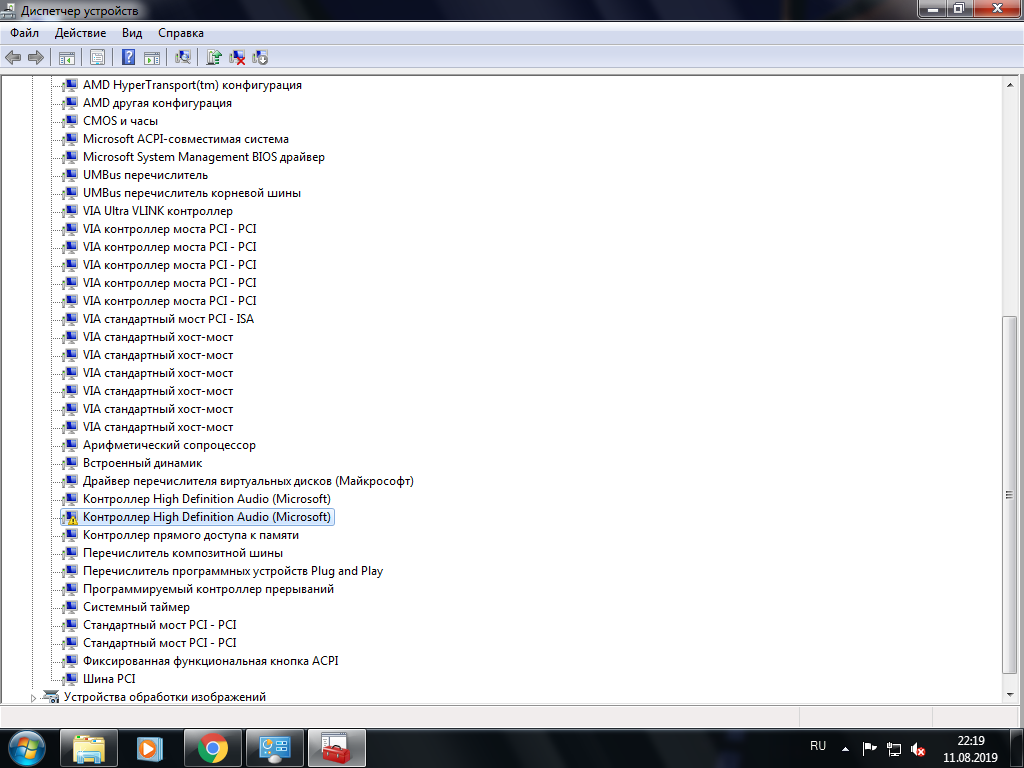Screen dimensions: 1024x768
Task: Open the Справка menu
Action: tap(181, 33)
